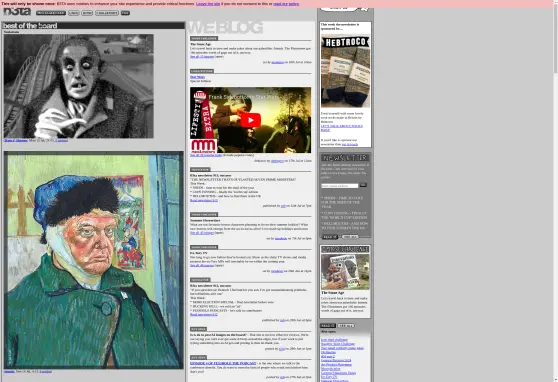
Task: Focus the newsletter email address field
Action: pos(339,186)
